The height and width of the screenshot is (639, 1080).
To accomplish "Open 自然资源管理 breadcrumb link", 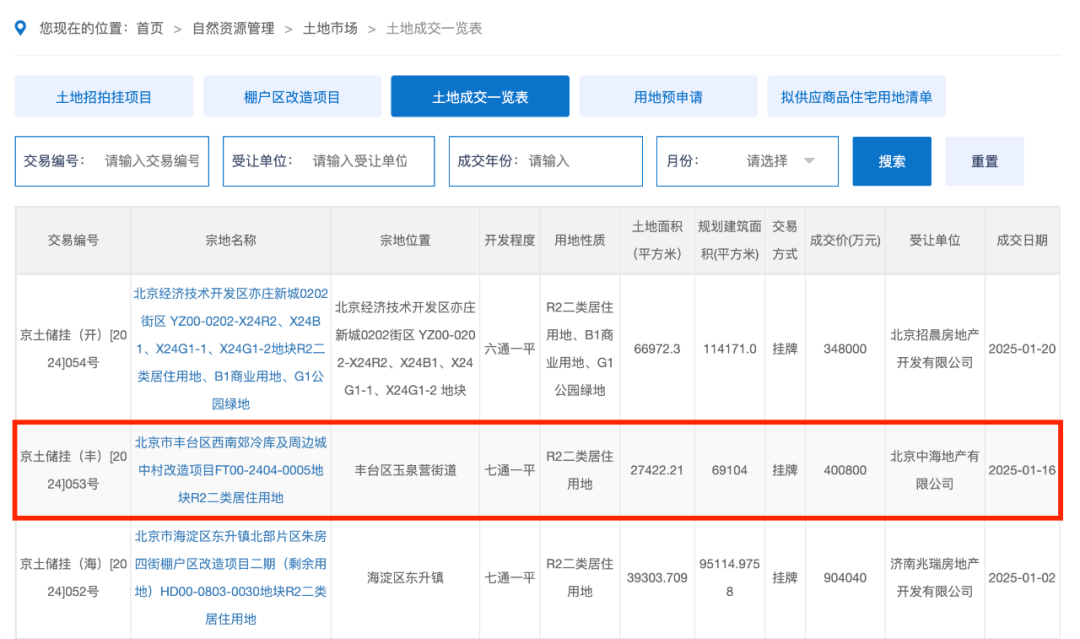I will (x=233, y=28).
